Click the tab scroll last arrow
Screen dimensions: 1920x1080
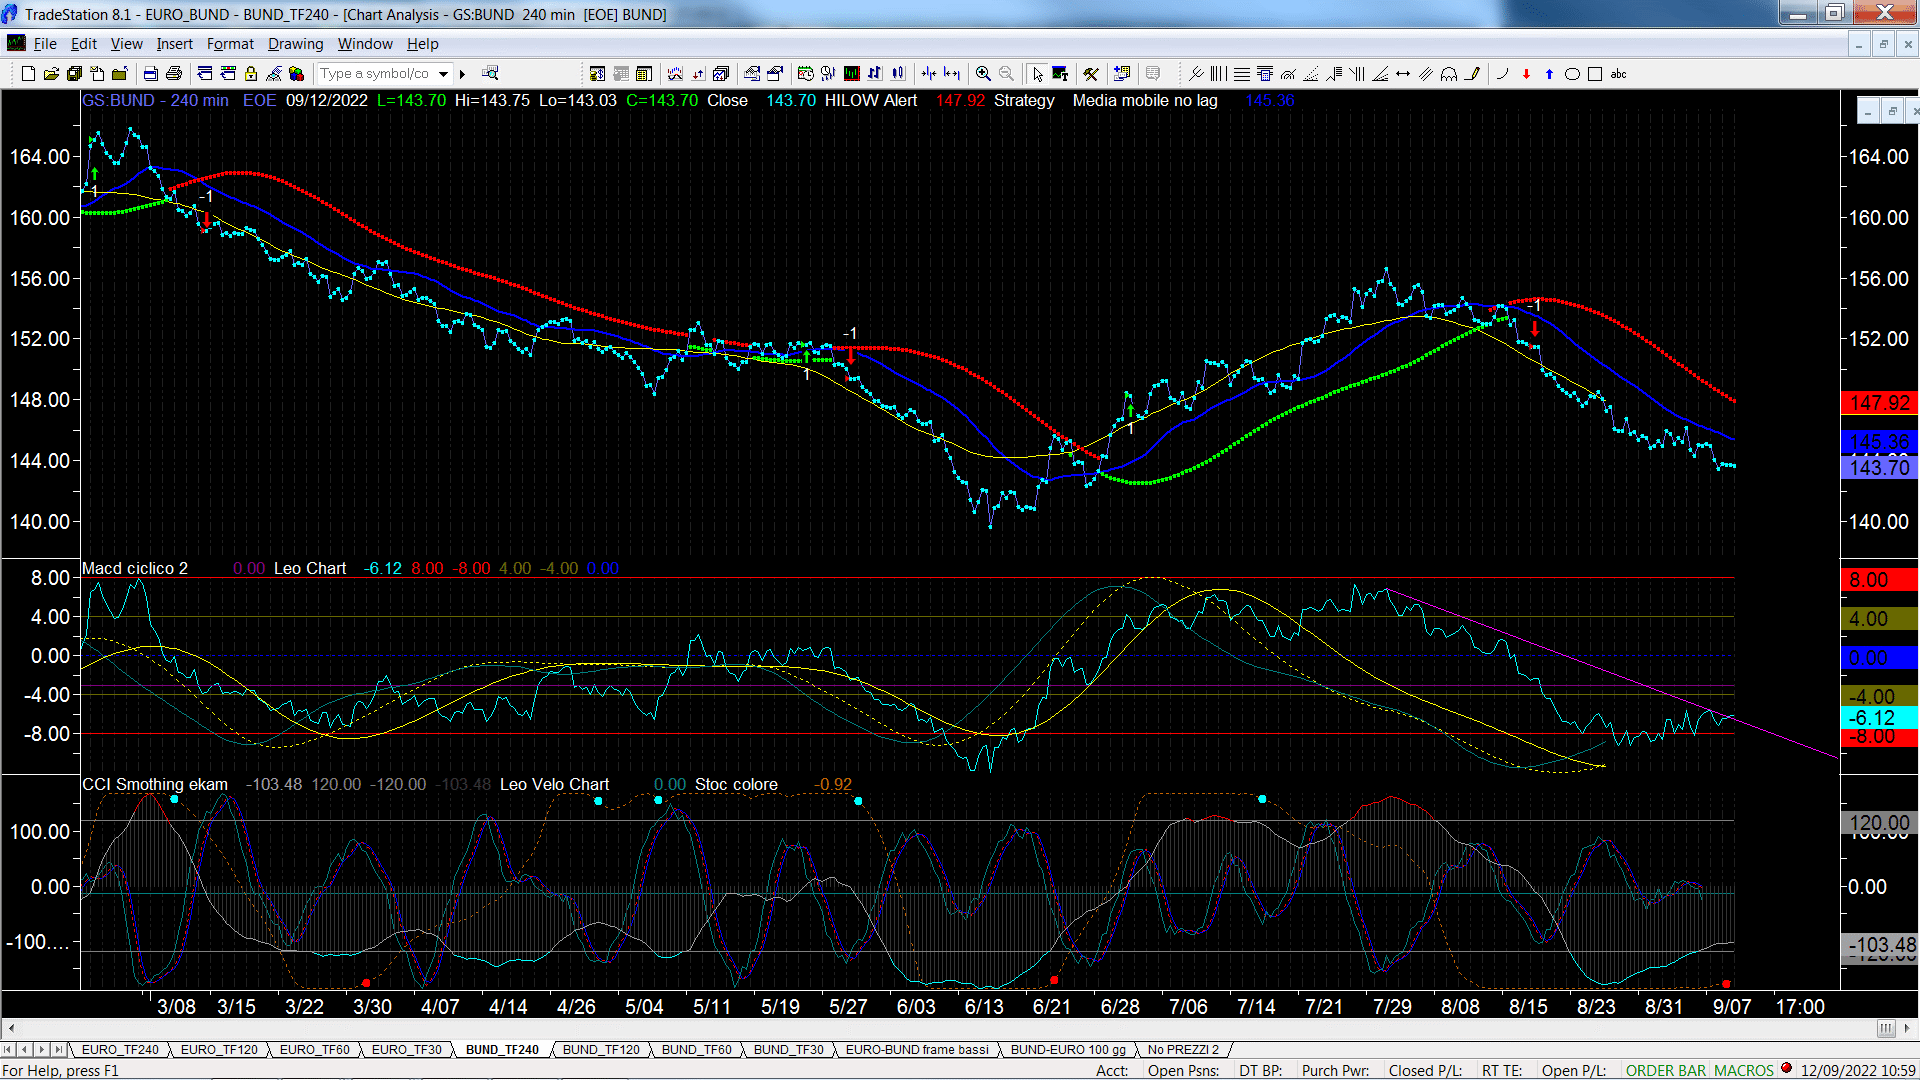58,1049
